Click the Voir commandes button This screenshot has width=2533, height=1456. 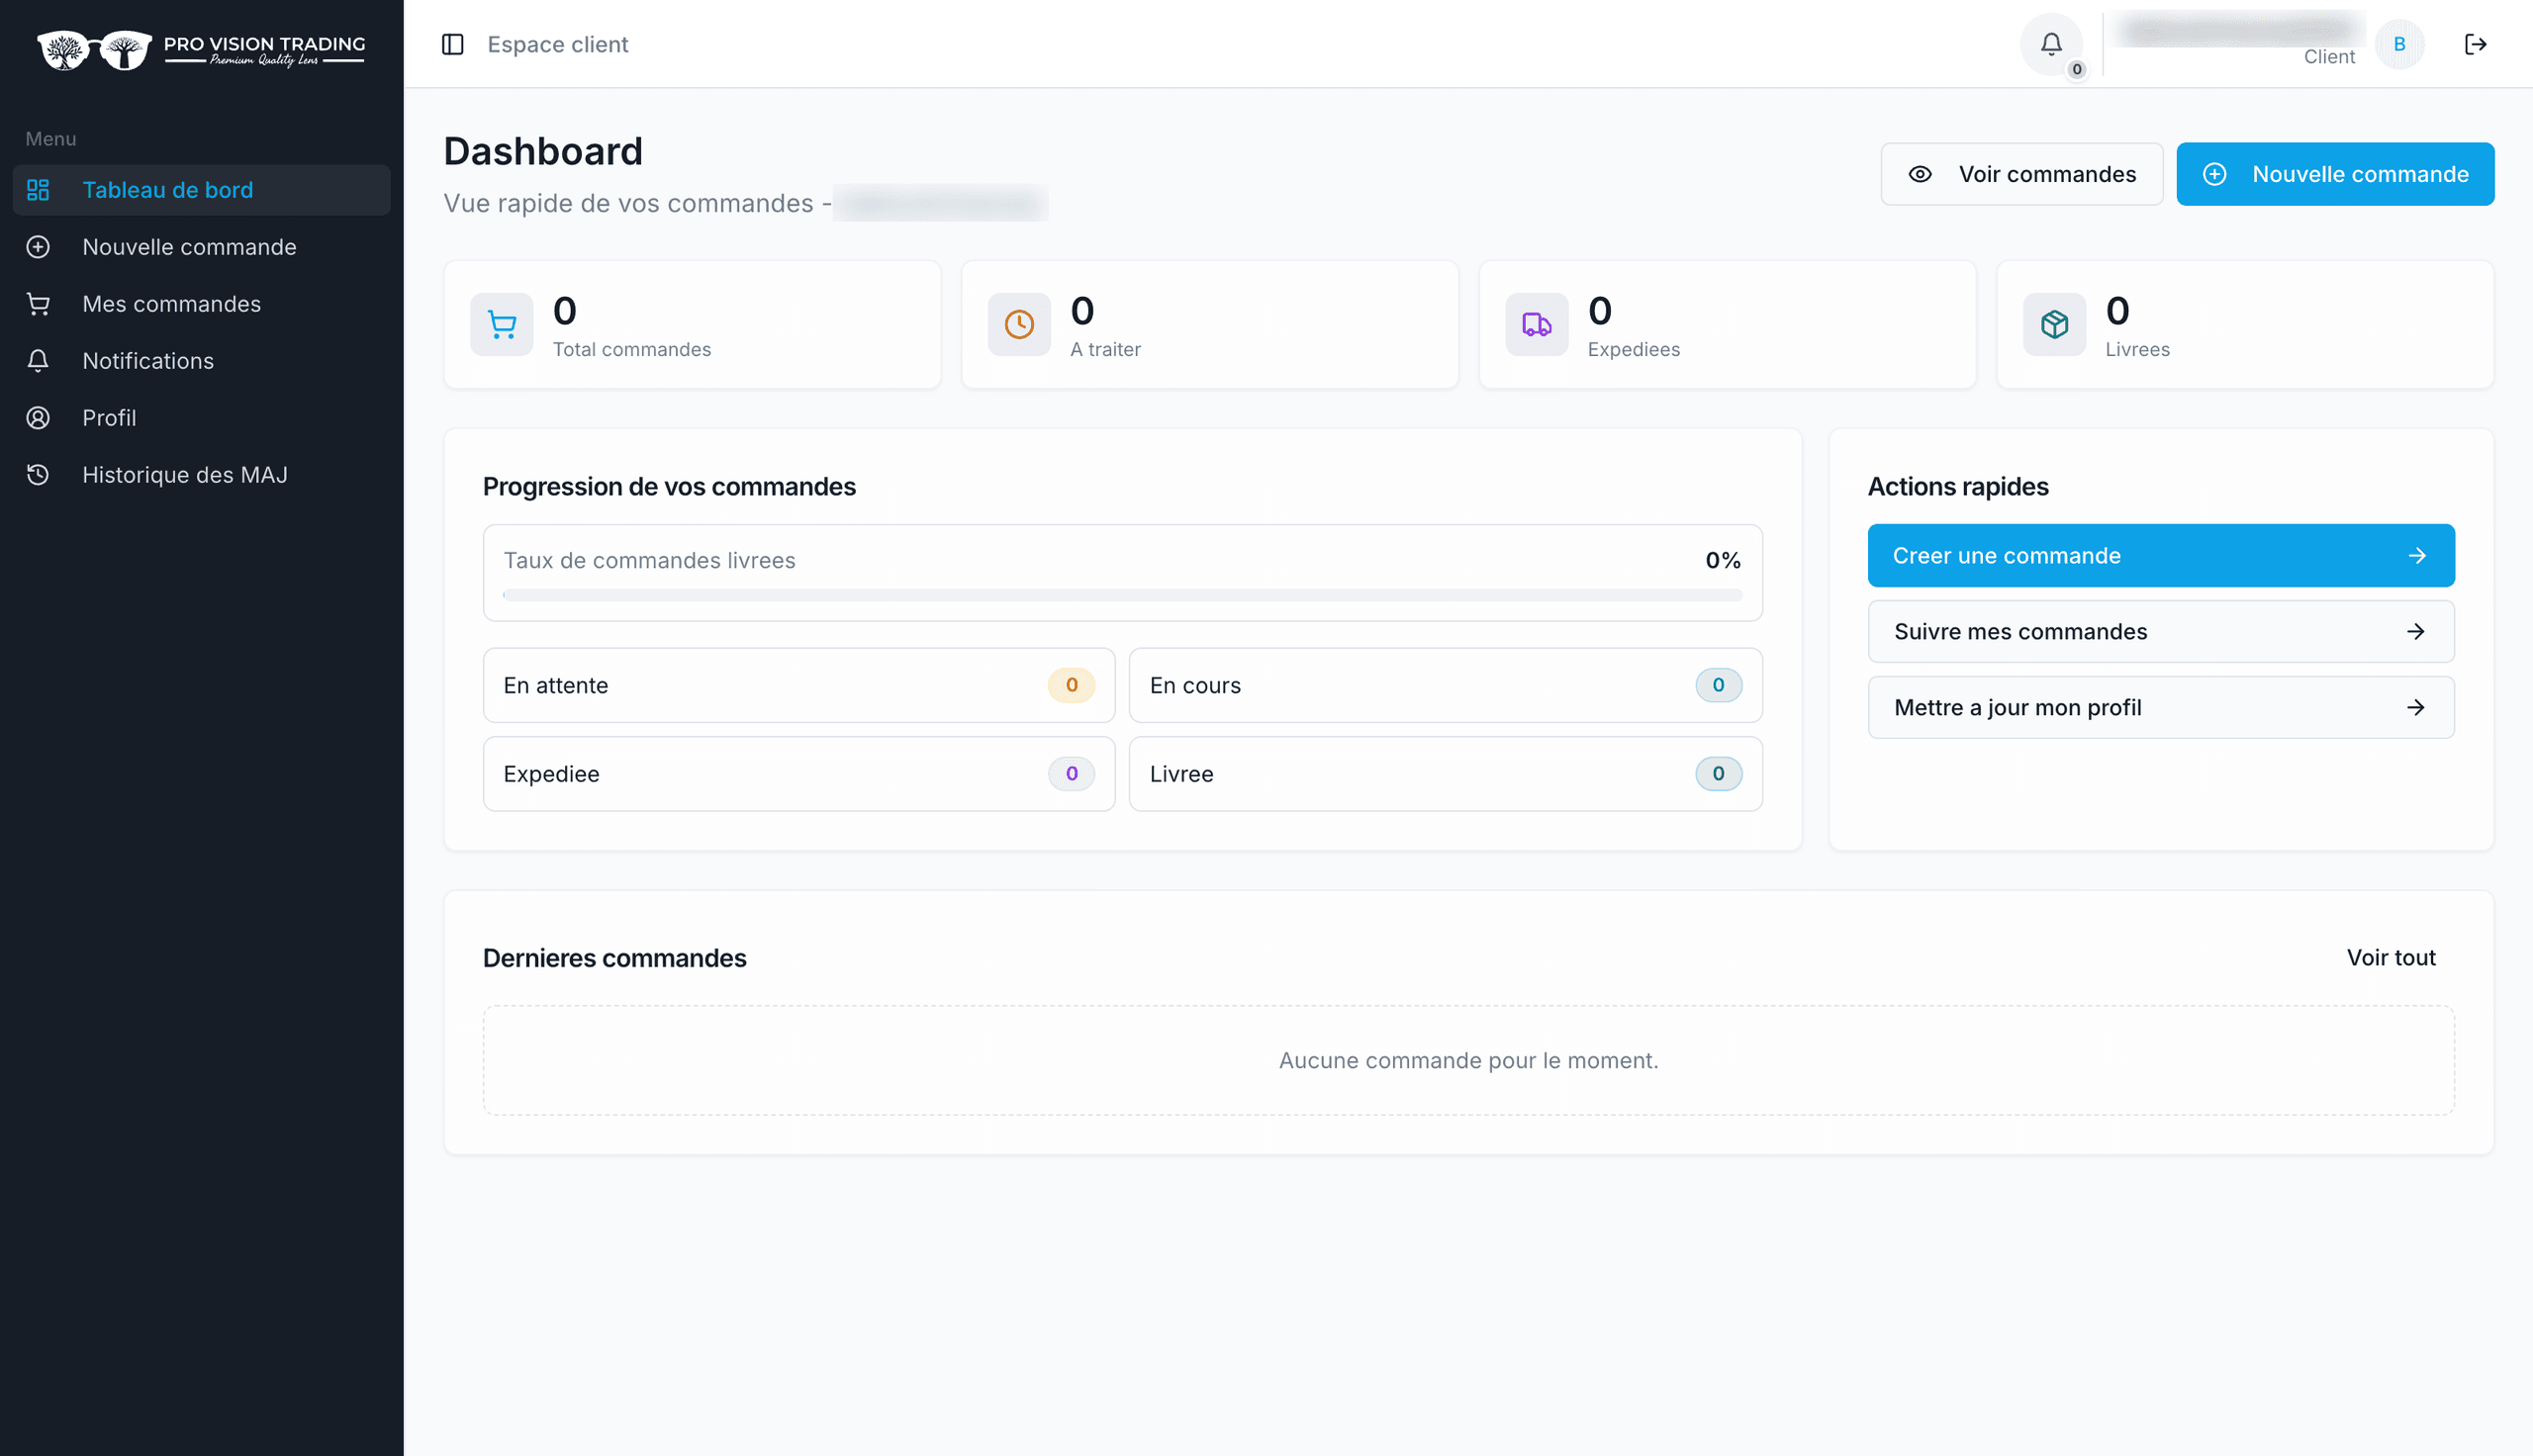pos(2022,174)
